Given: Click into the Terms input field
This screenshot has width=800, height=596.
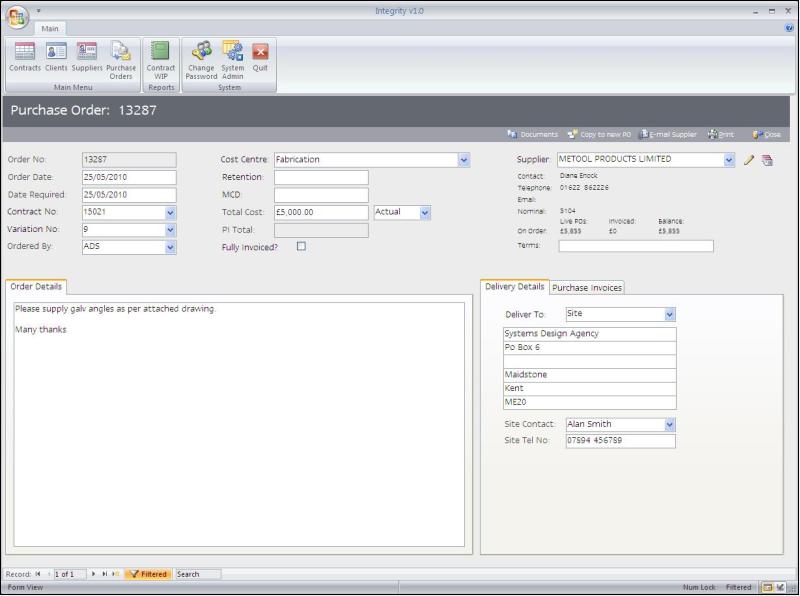Looking at the screenshot, I should (x=635, y=246).
